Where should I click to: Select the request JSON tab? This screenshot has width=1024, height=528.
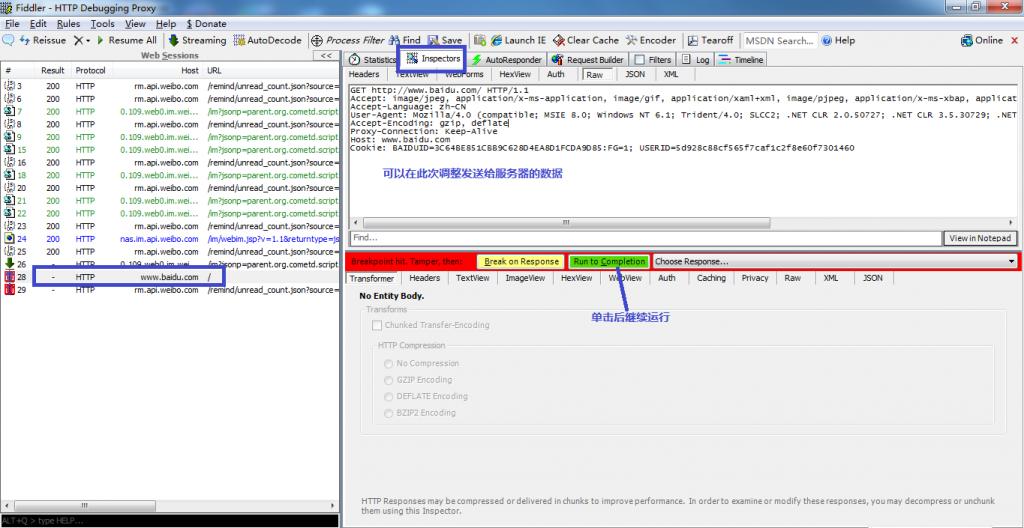635,74
